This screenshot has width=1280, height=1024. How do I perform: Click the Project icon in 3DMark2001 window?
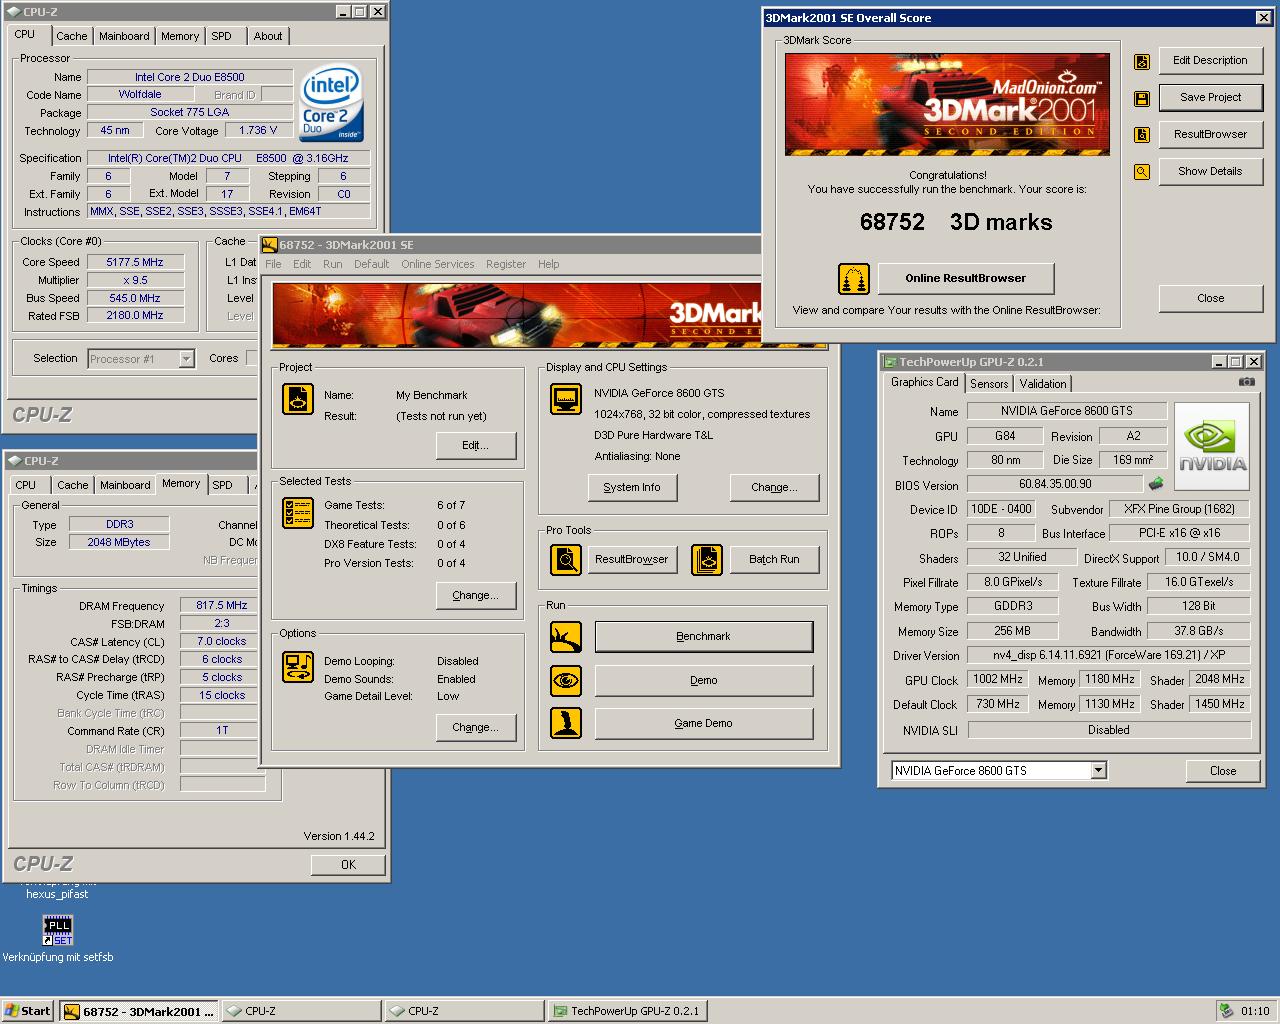pos(298,399)
